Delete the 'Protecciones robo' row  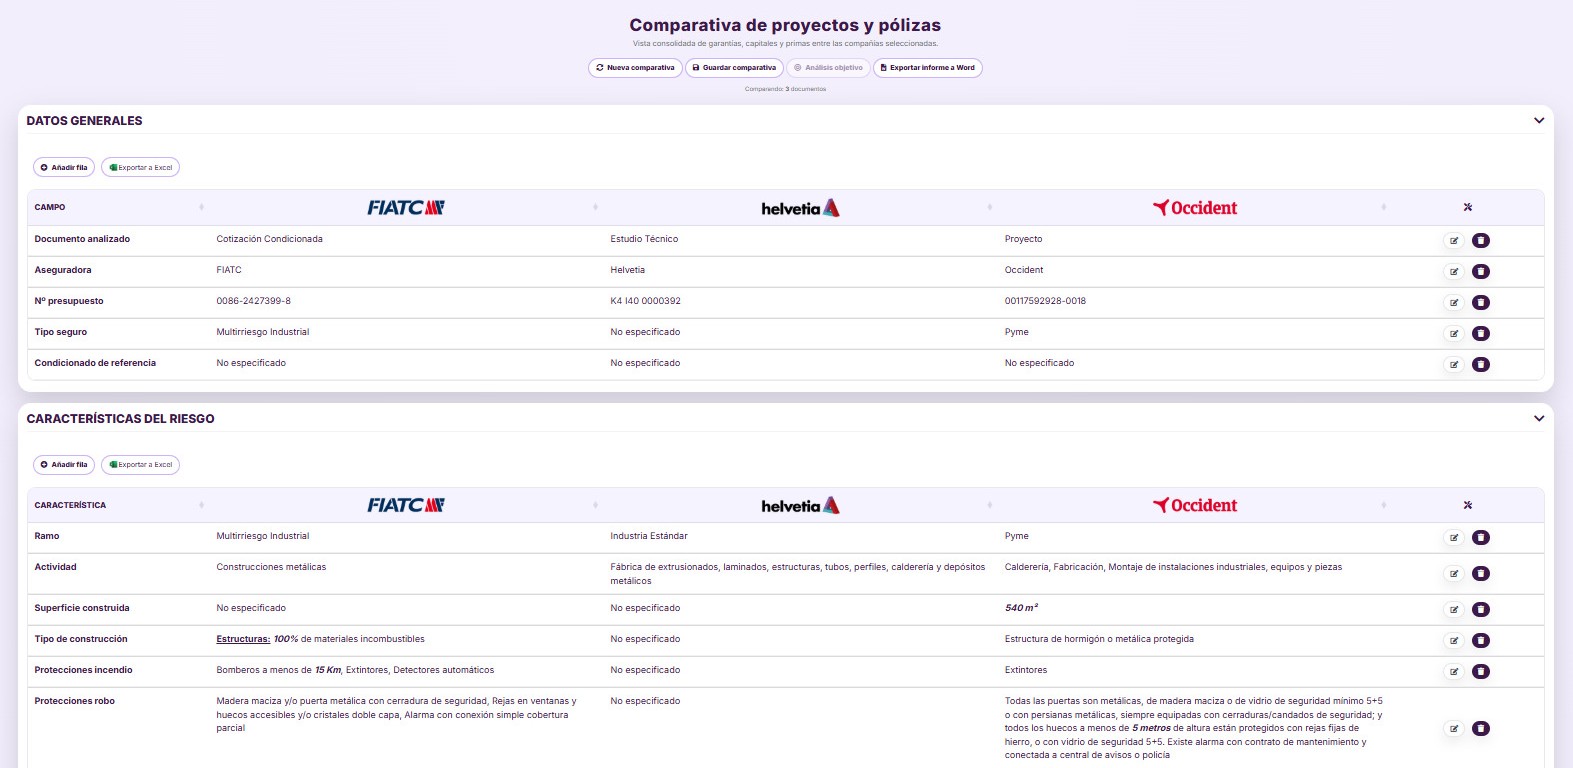(x=1481, y=729)
